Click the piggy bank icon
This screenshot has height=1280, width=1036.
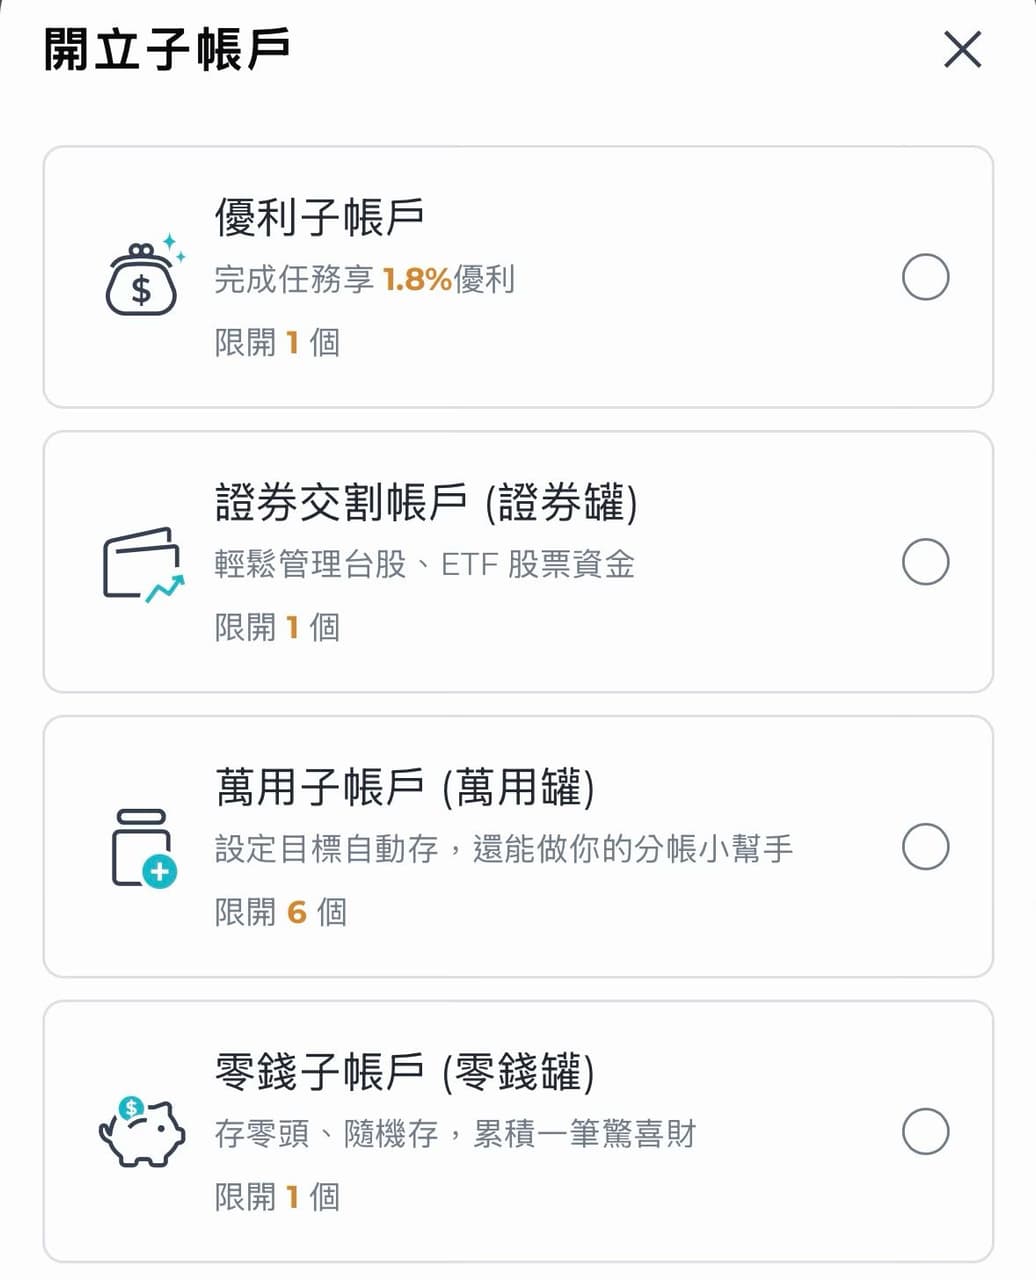[x=142, y=1132]
